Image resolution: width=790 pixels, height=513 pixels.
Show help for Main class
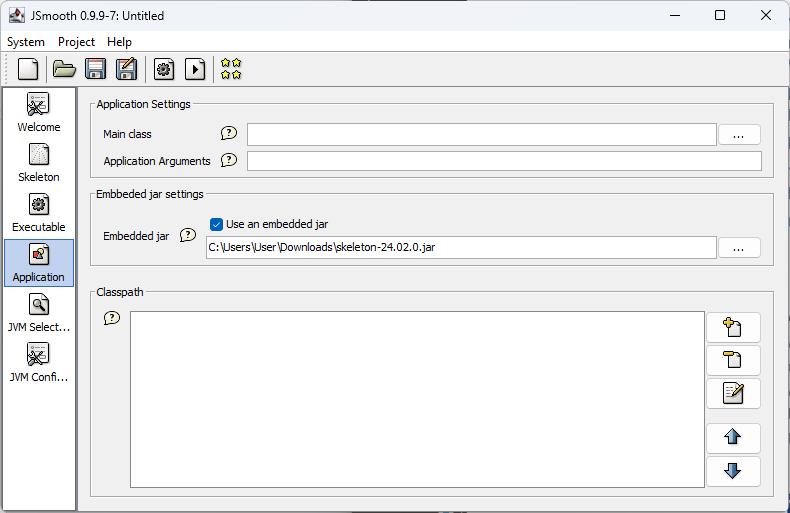[229, 133]
